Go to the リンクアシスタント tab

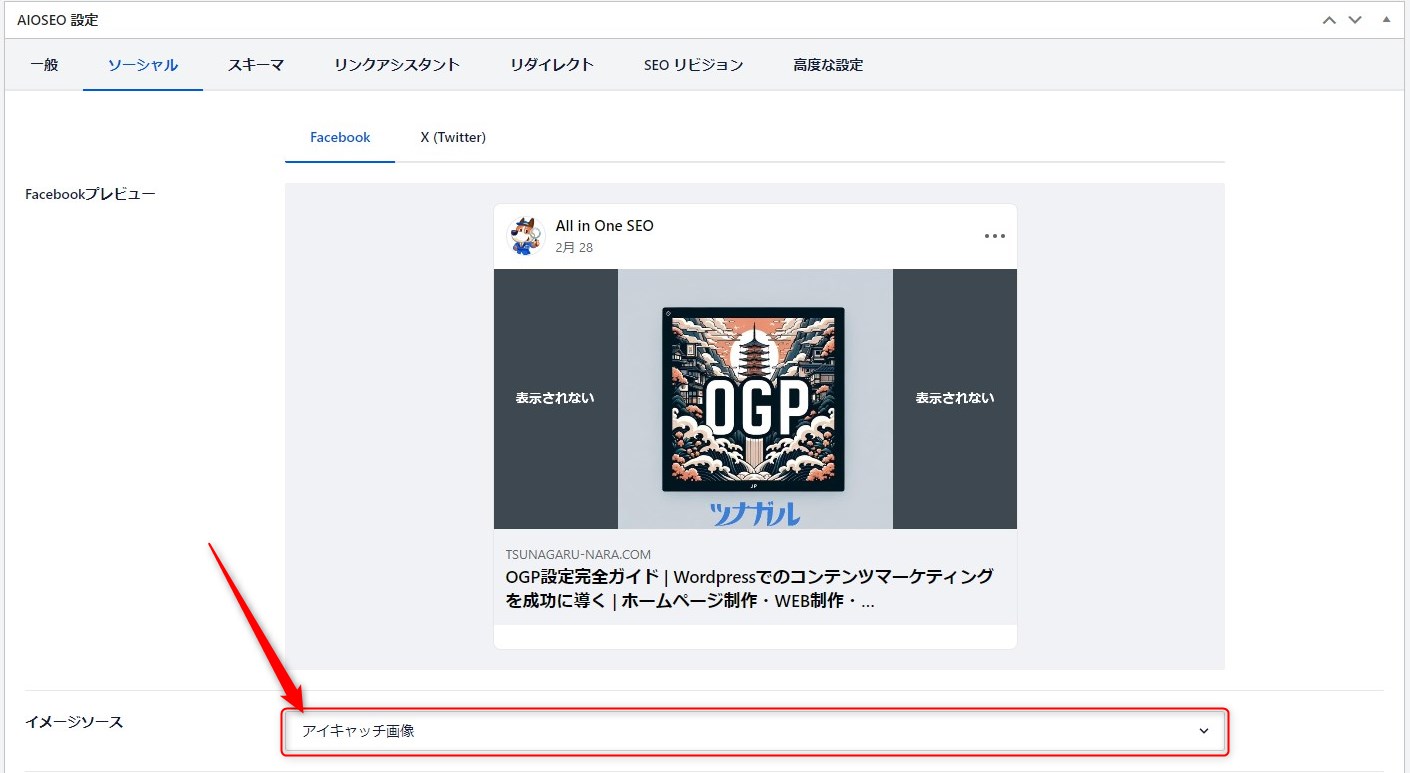coord(397,65)
